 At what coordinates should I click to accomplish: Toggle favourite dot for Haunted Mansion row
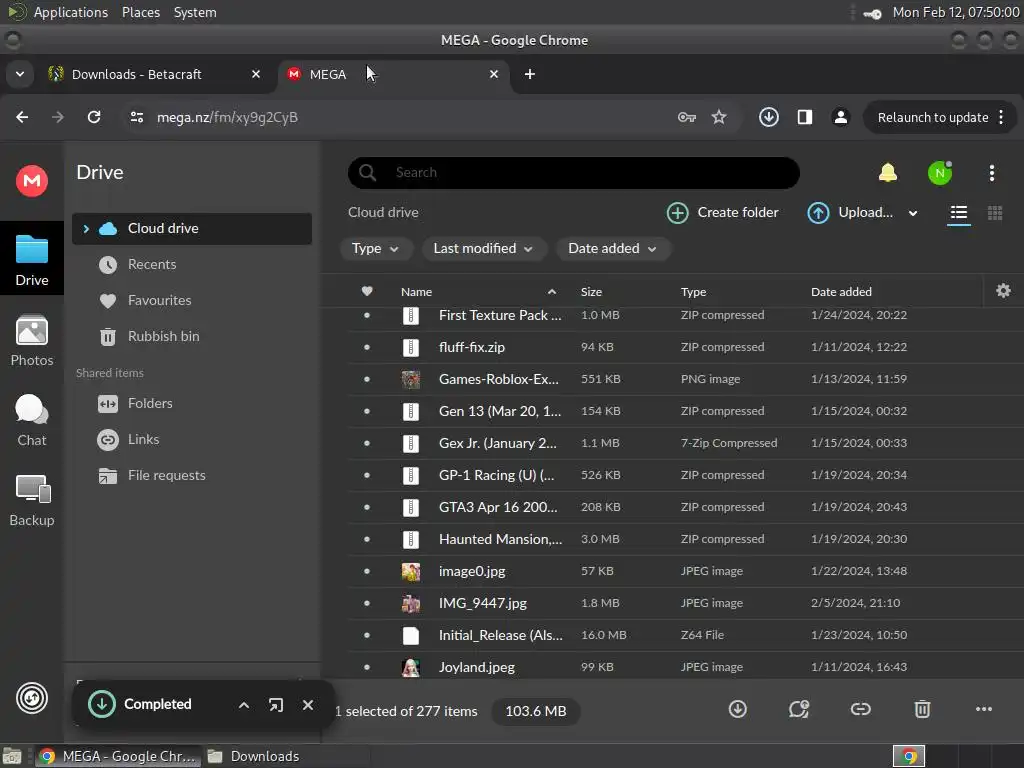tap(366, 539)
